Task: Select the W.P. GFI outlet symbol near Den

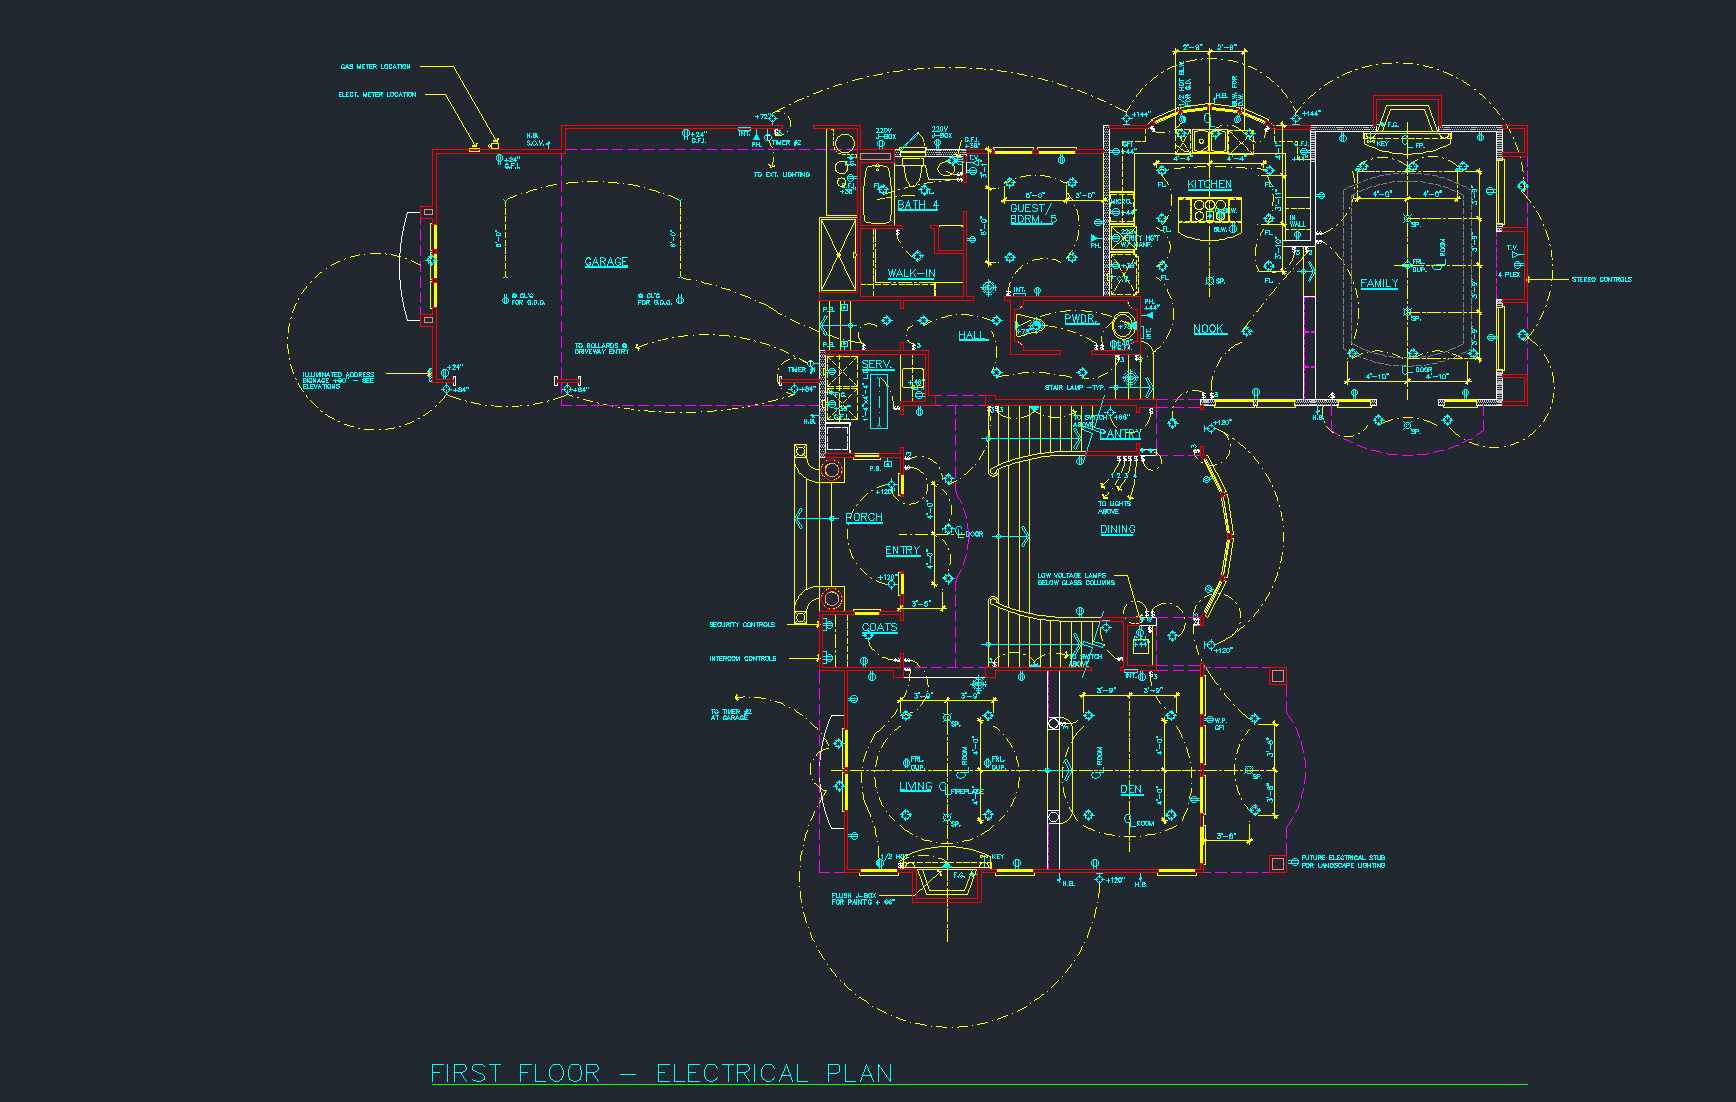Action: [1209, 719]
